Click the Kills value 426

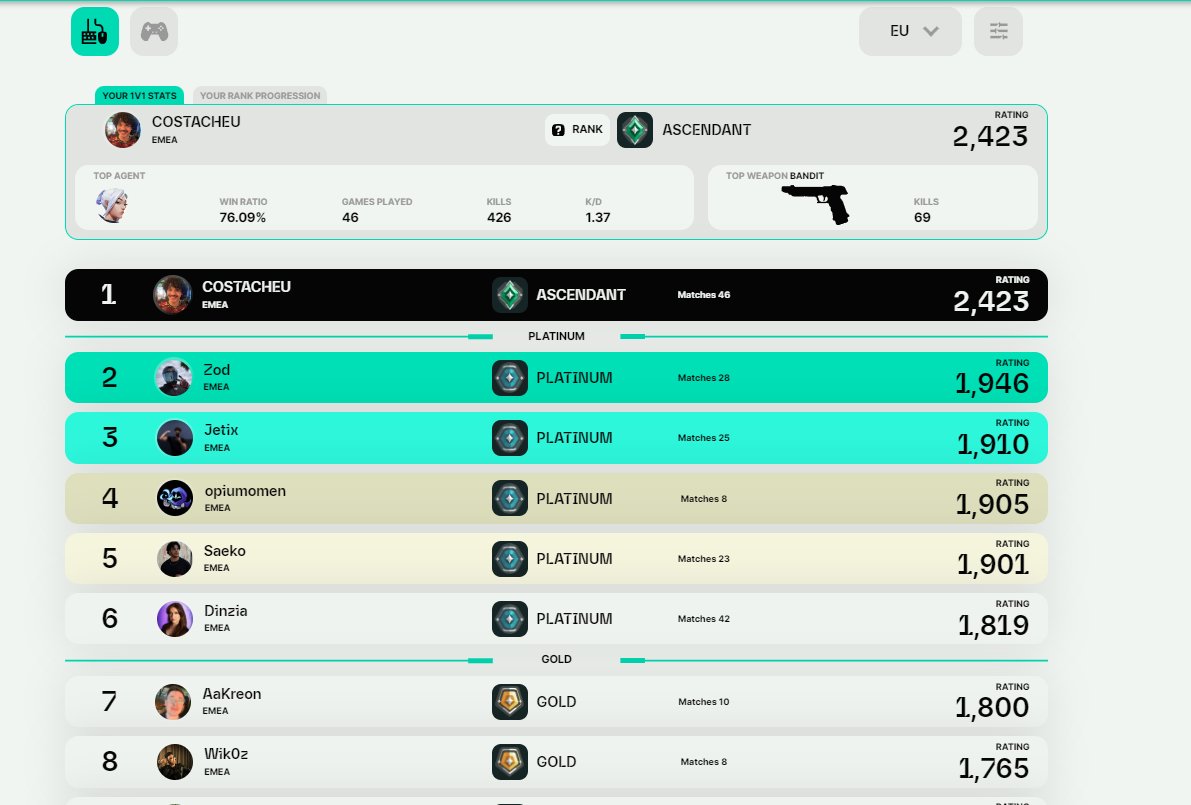tap(499, 217)
